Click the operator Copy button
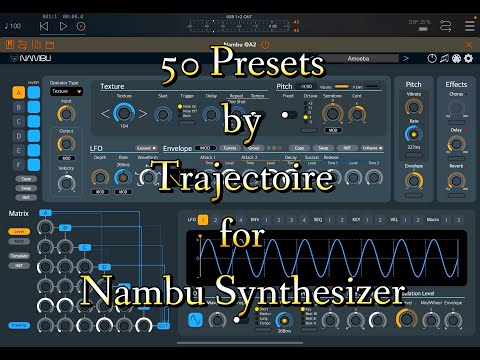Image resolution: width=480 pixels, height=360 pixels. (26, 179)
